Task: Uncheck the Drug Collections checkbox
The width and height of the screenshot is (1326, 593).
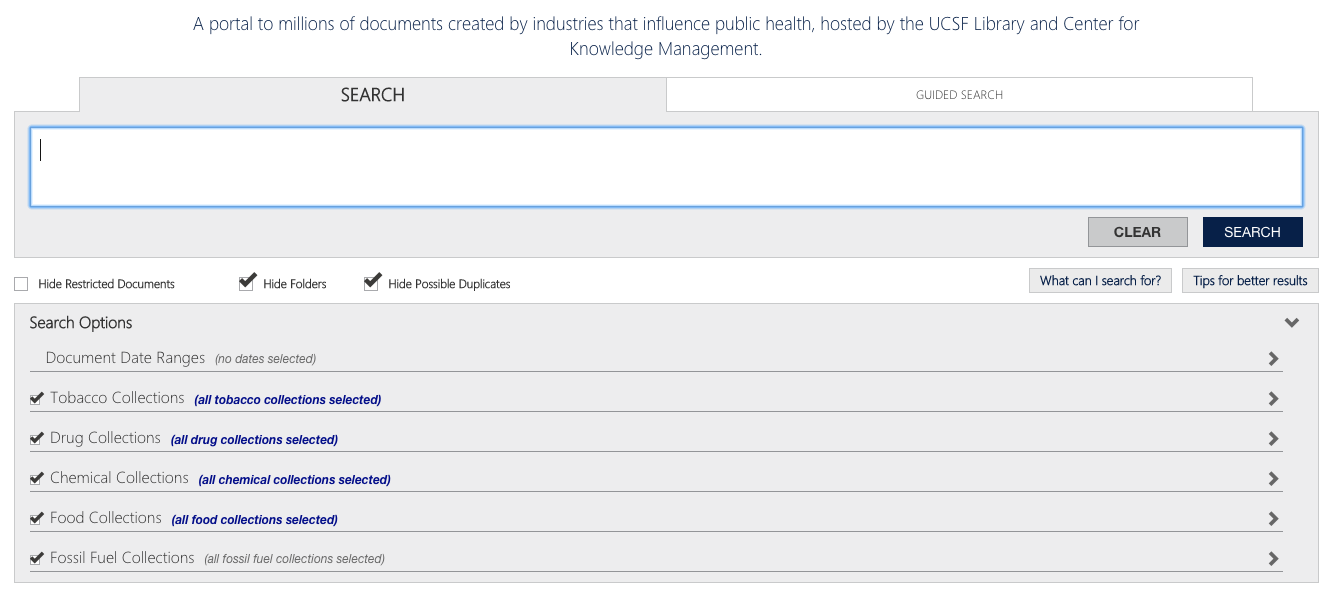Action: click(x=37, y=438)
